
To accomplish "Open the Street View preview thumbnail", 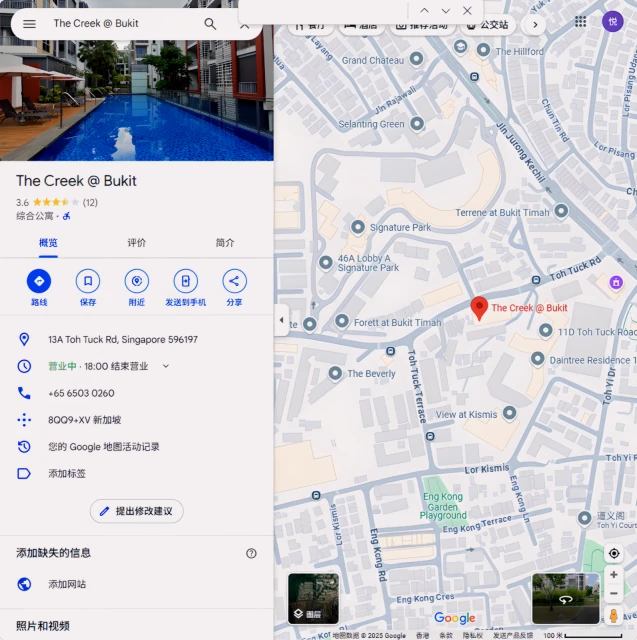I will (566, 599).
